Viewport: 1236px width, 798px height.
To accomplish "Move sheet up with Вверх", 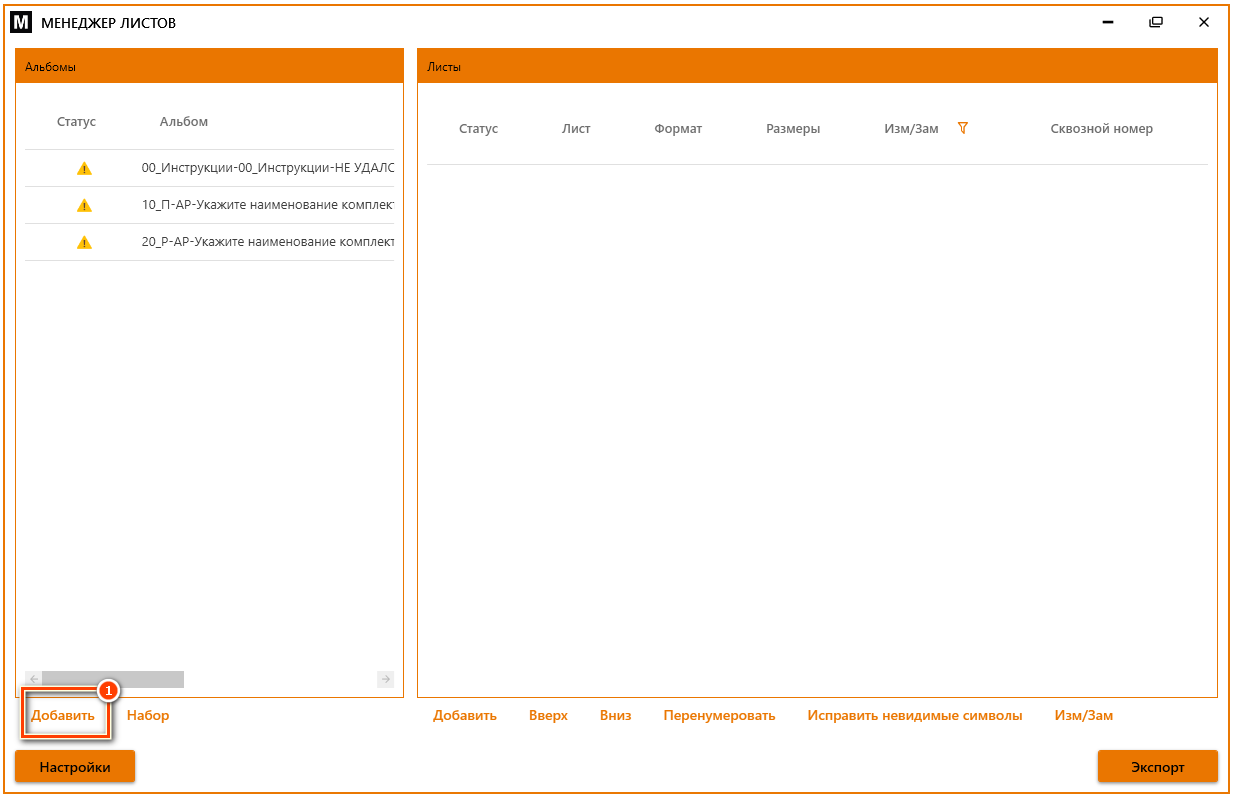I will pos(548,715).
